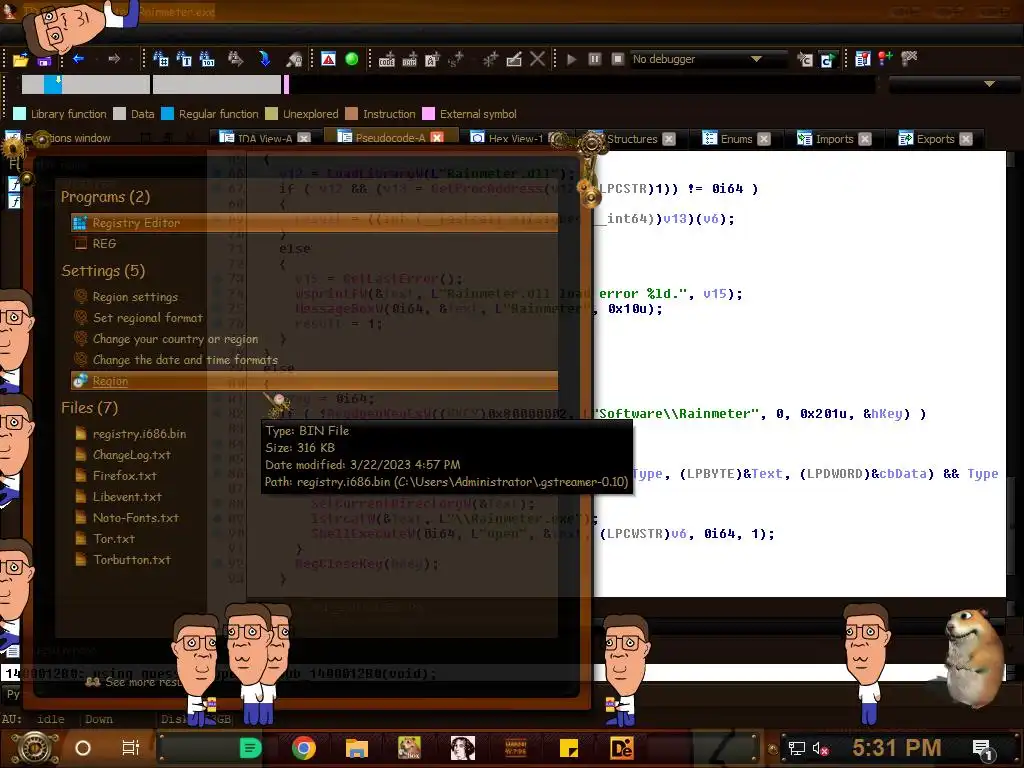
Task: Click the red warning triangle toolbar icon
Action: [x=328, y=59]
